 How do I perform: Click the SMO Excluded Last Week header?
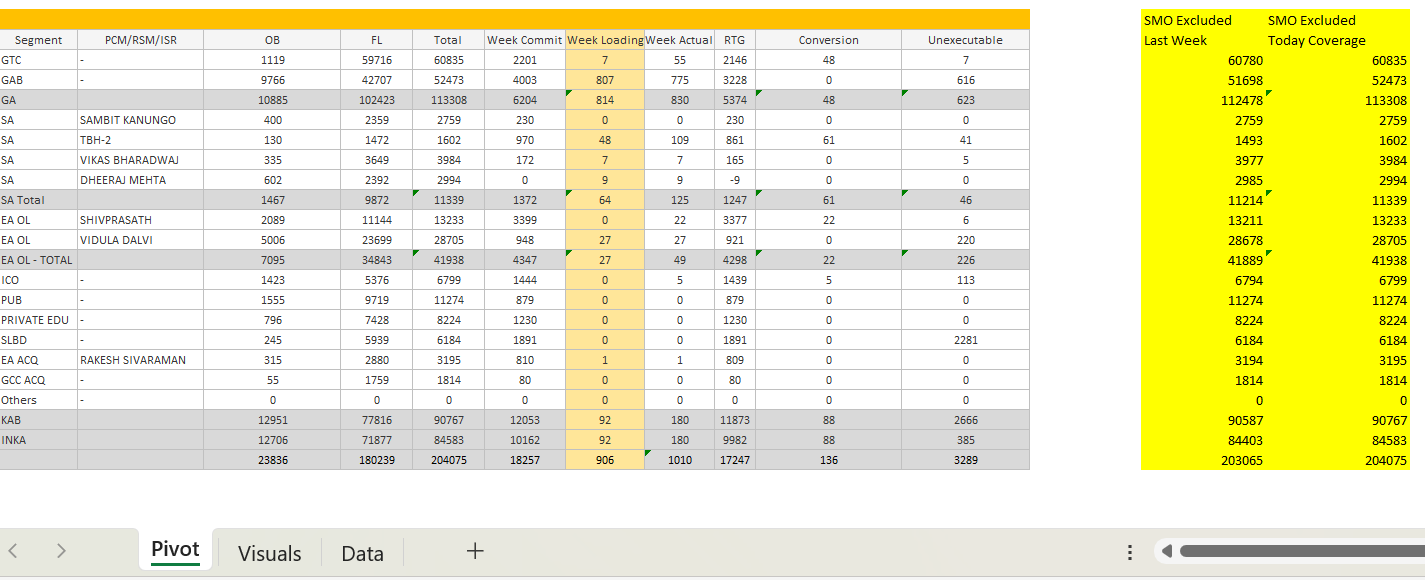pyautogui.click(x=1188, y=30)
